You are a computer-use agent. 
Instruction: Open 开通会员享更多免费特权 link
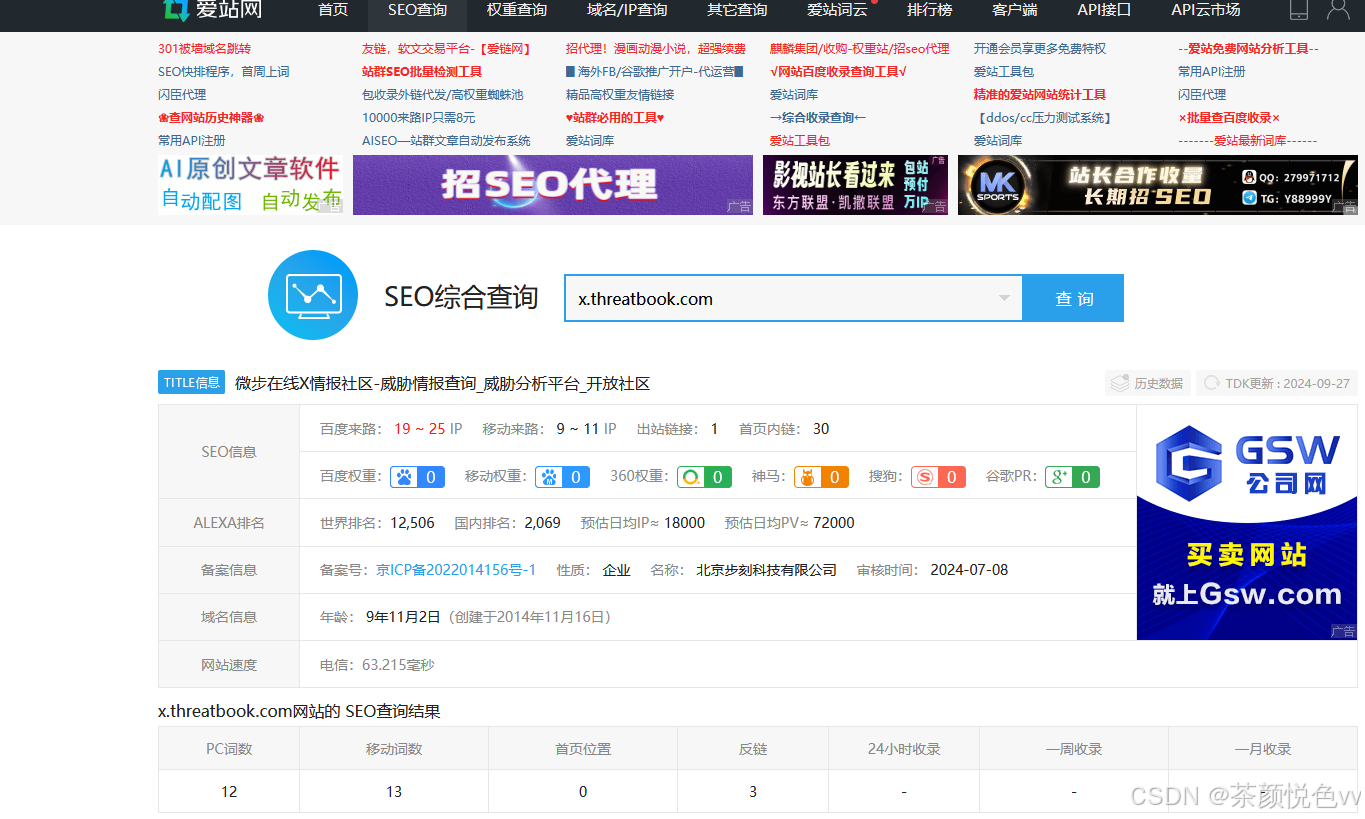coord(1040,49)
